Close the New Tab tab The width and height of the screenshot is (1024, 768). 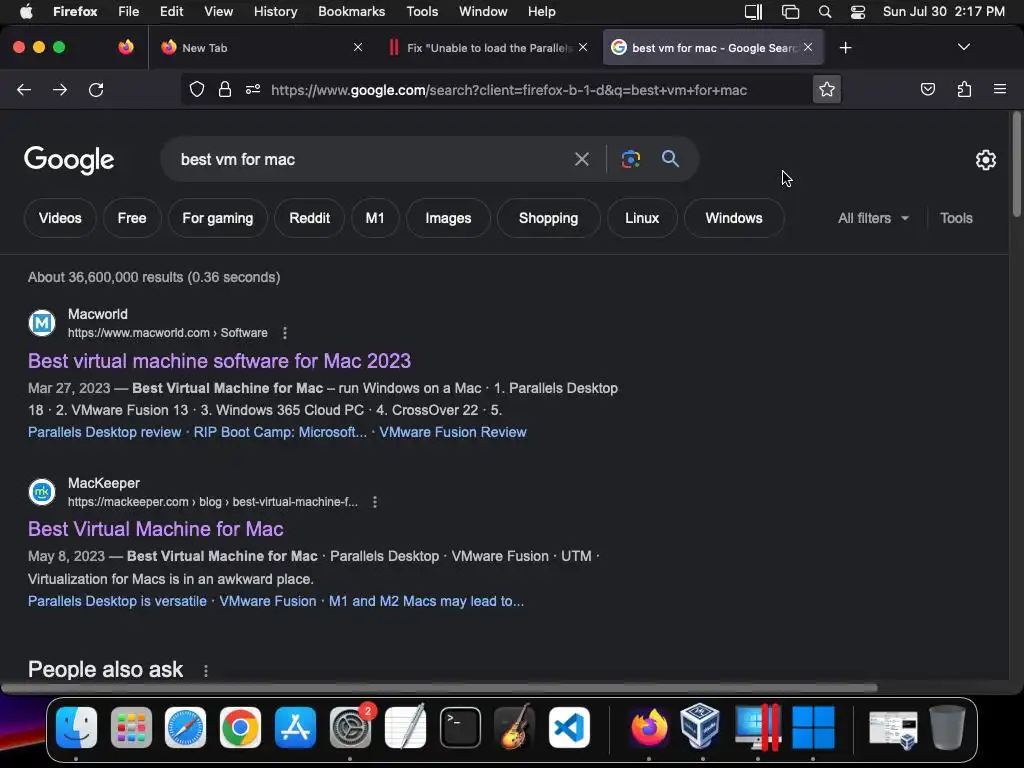click(358, 47)
